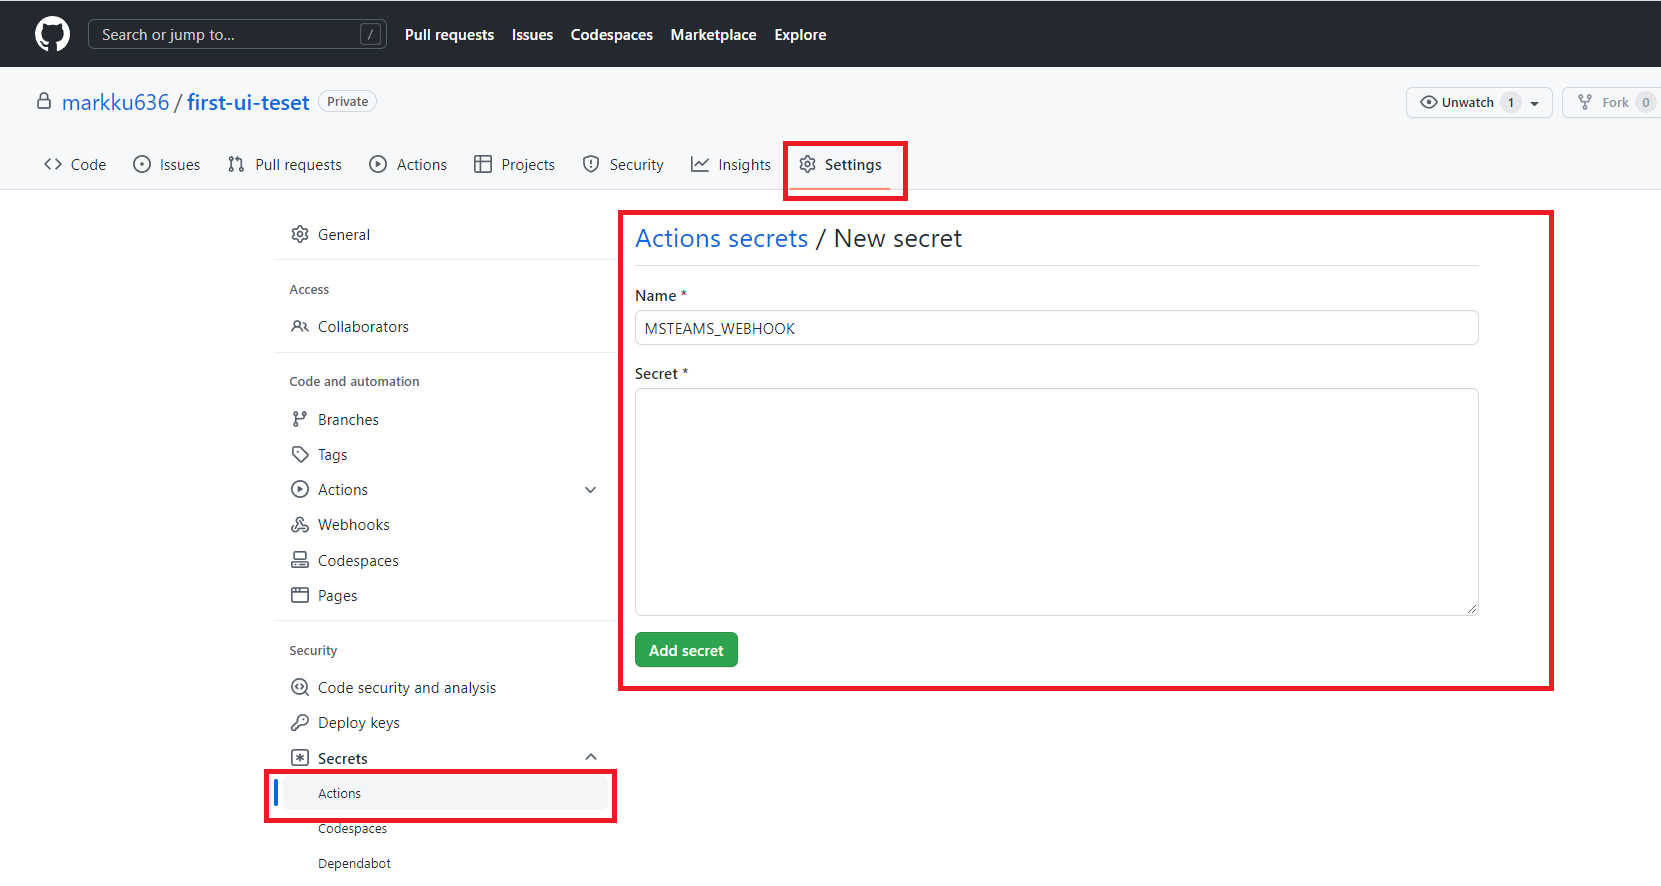The width and height of the screenshot is (1661, 886).
Task: Click the Tags label icon
Action: point(300,455)
